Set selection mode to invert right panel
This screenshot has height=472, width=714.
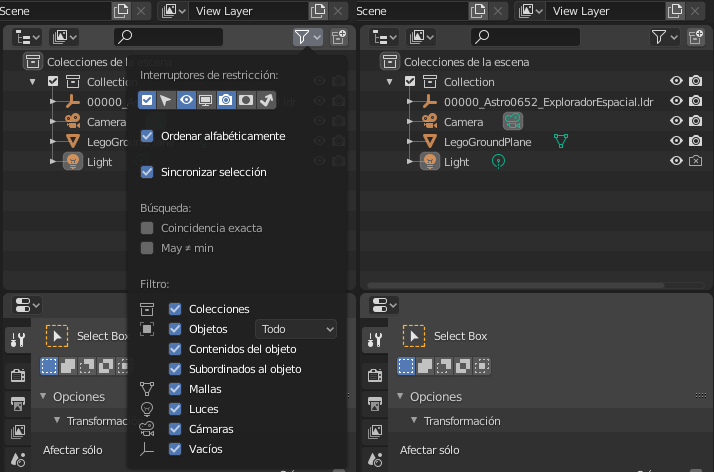pos(463,366)
